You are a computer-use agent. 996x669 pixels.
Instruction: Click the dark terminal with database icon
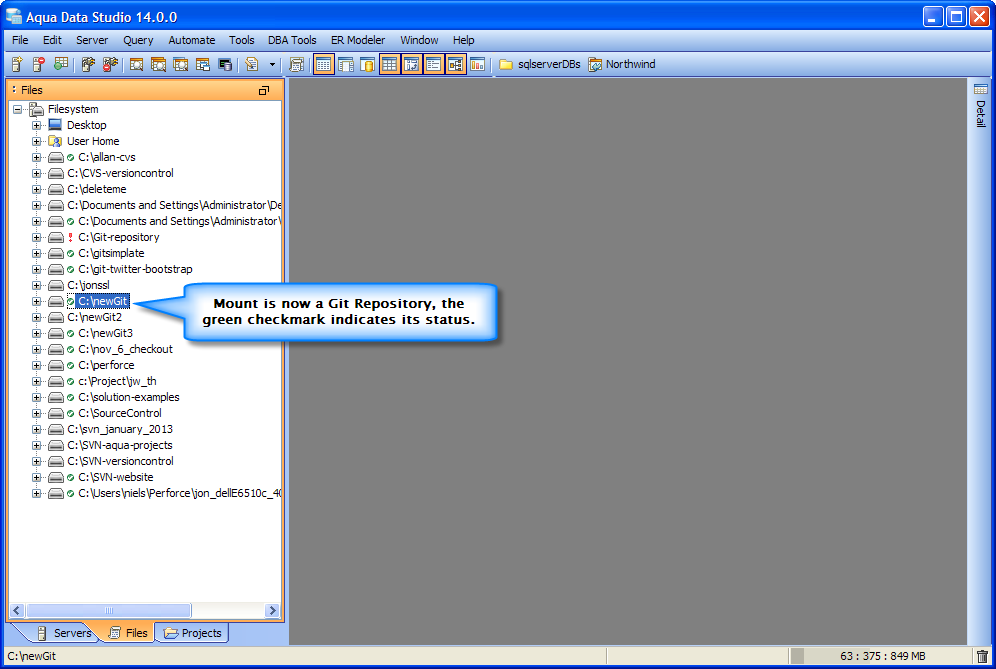225,64
